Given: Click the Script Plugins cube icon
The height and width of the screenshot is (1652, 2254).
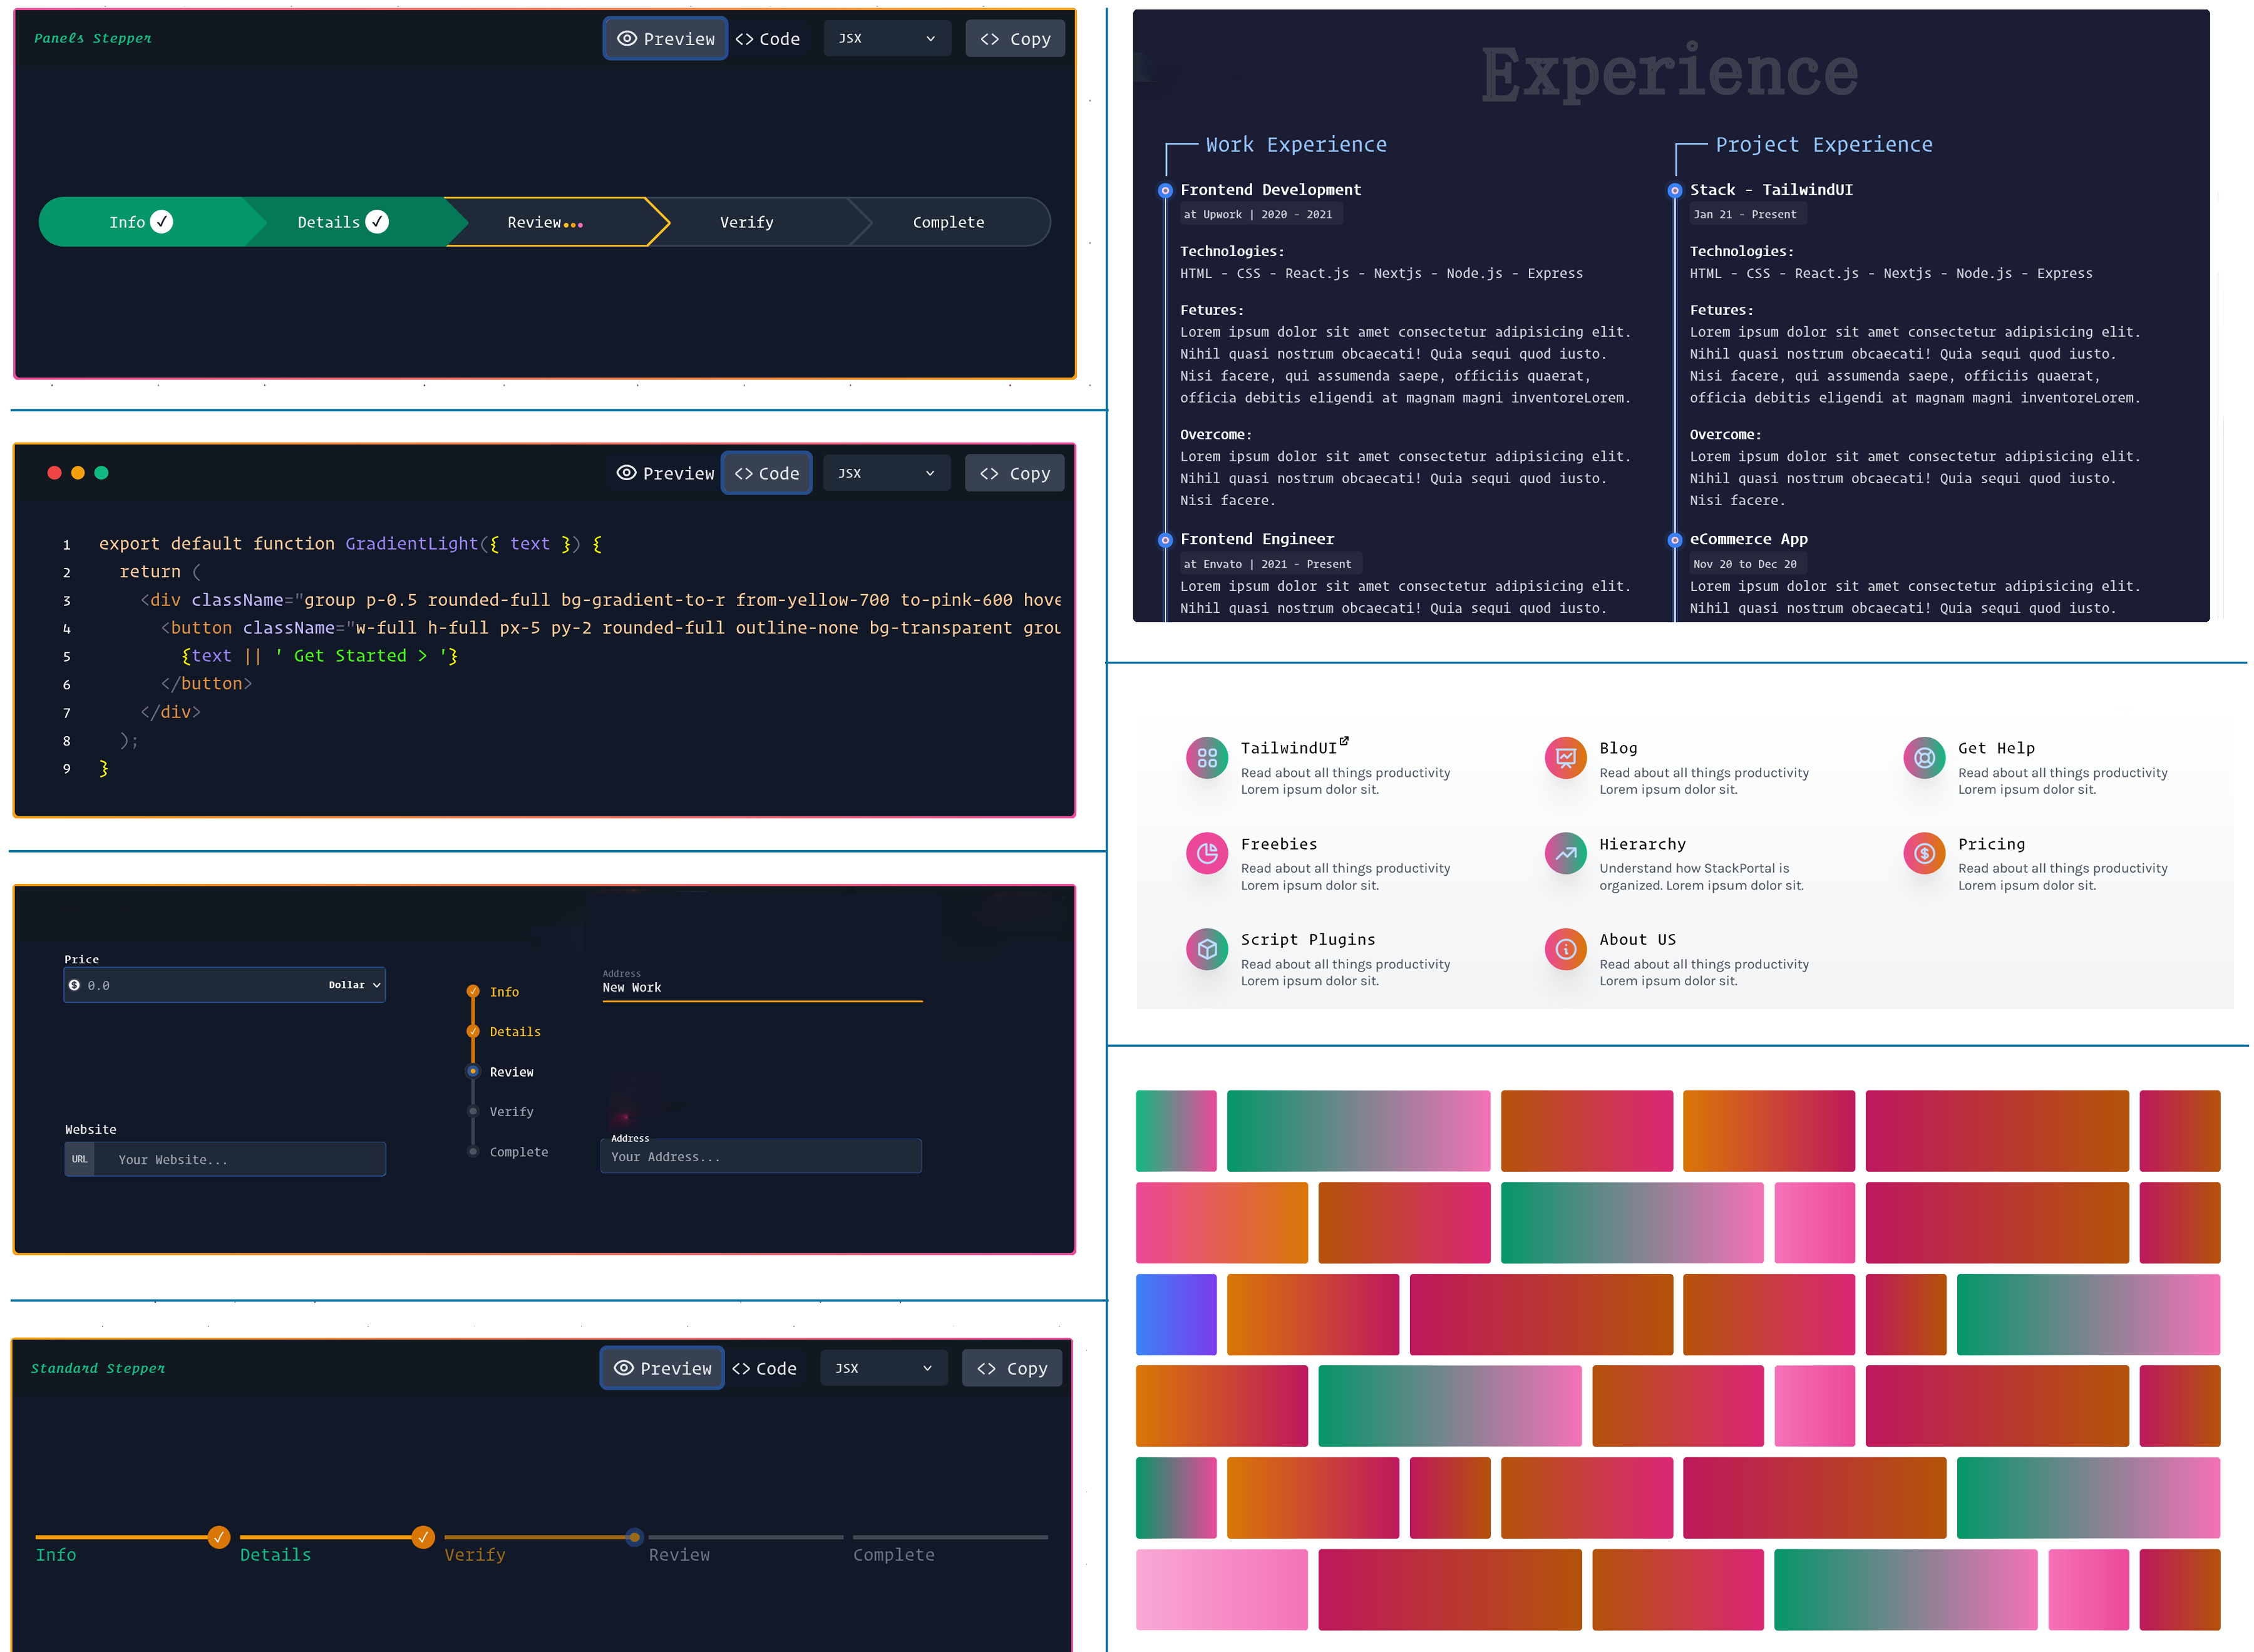Looking at the screenshot, I should (1207, 949).
